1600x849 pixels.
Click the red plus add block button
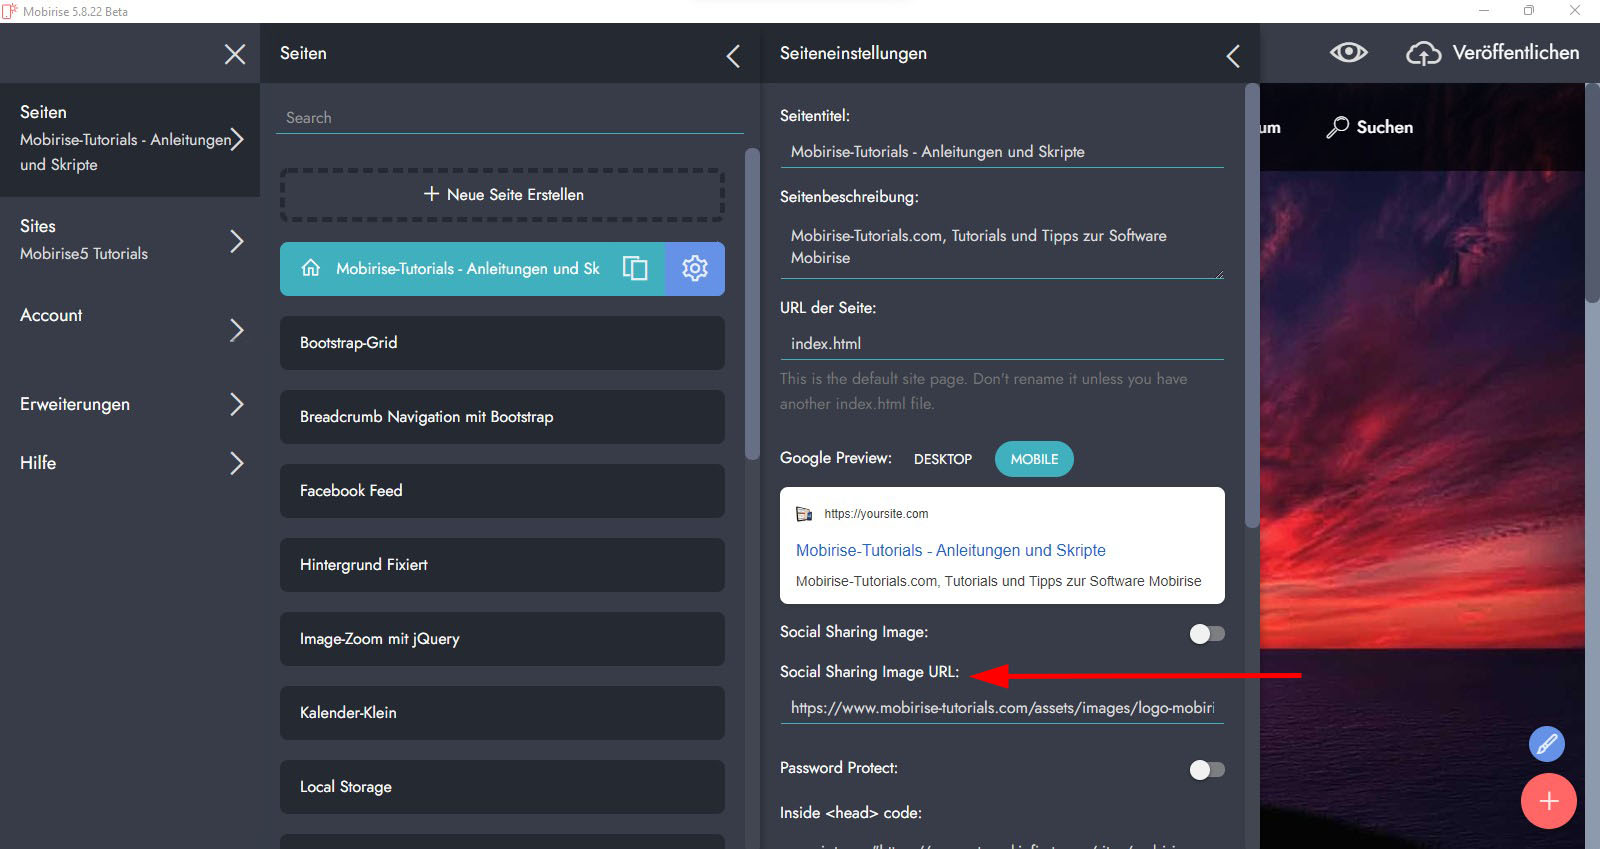click(1548, 801)
